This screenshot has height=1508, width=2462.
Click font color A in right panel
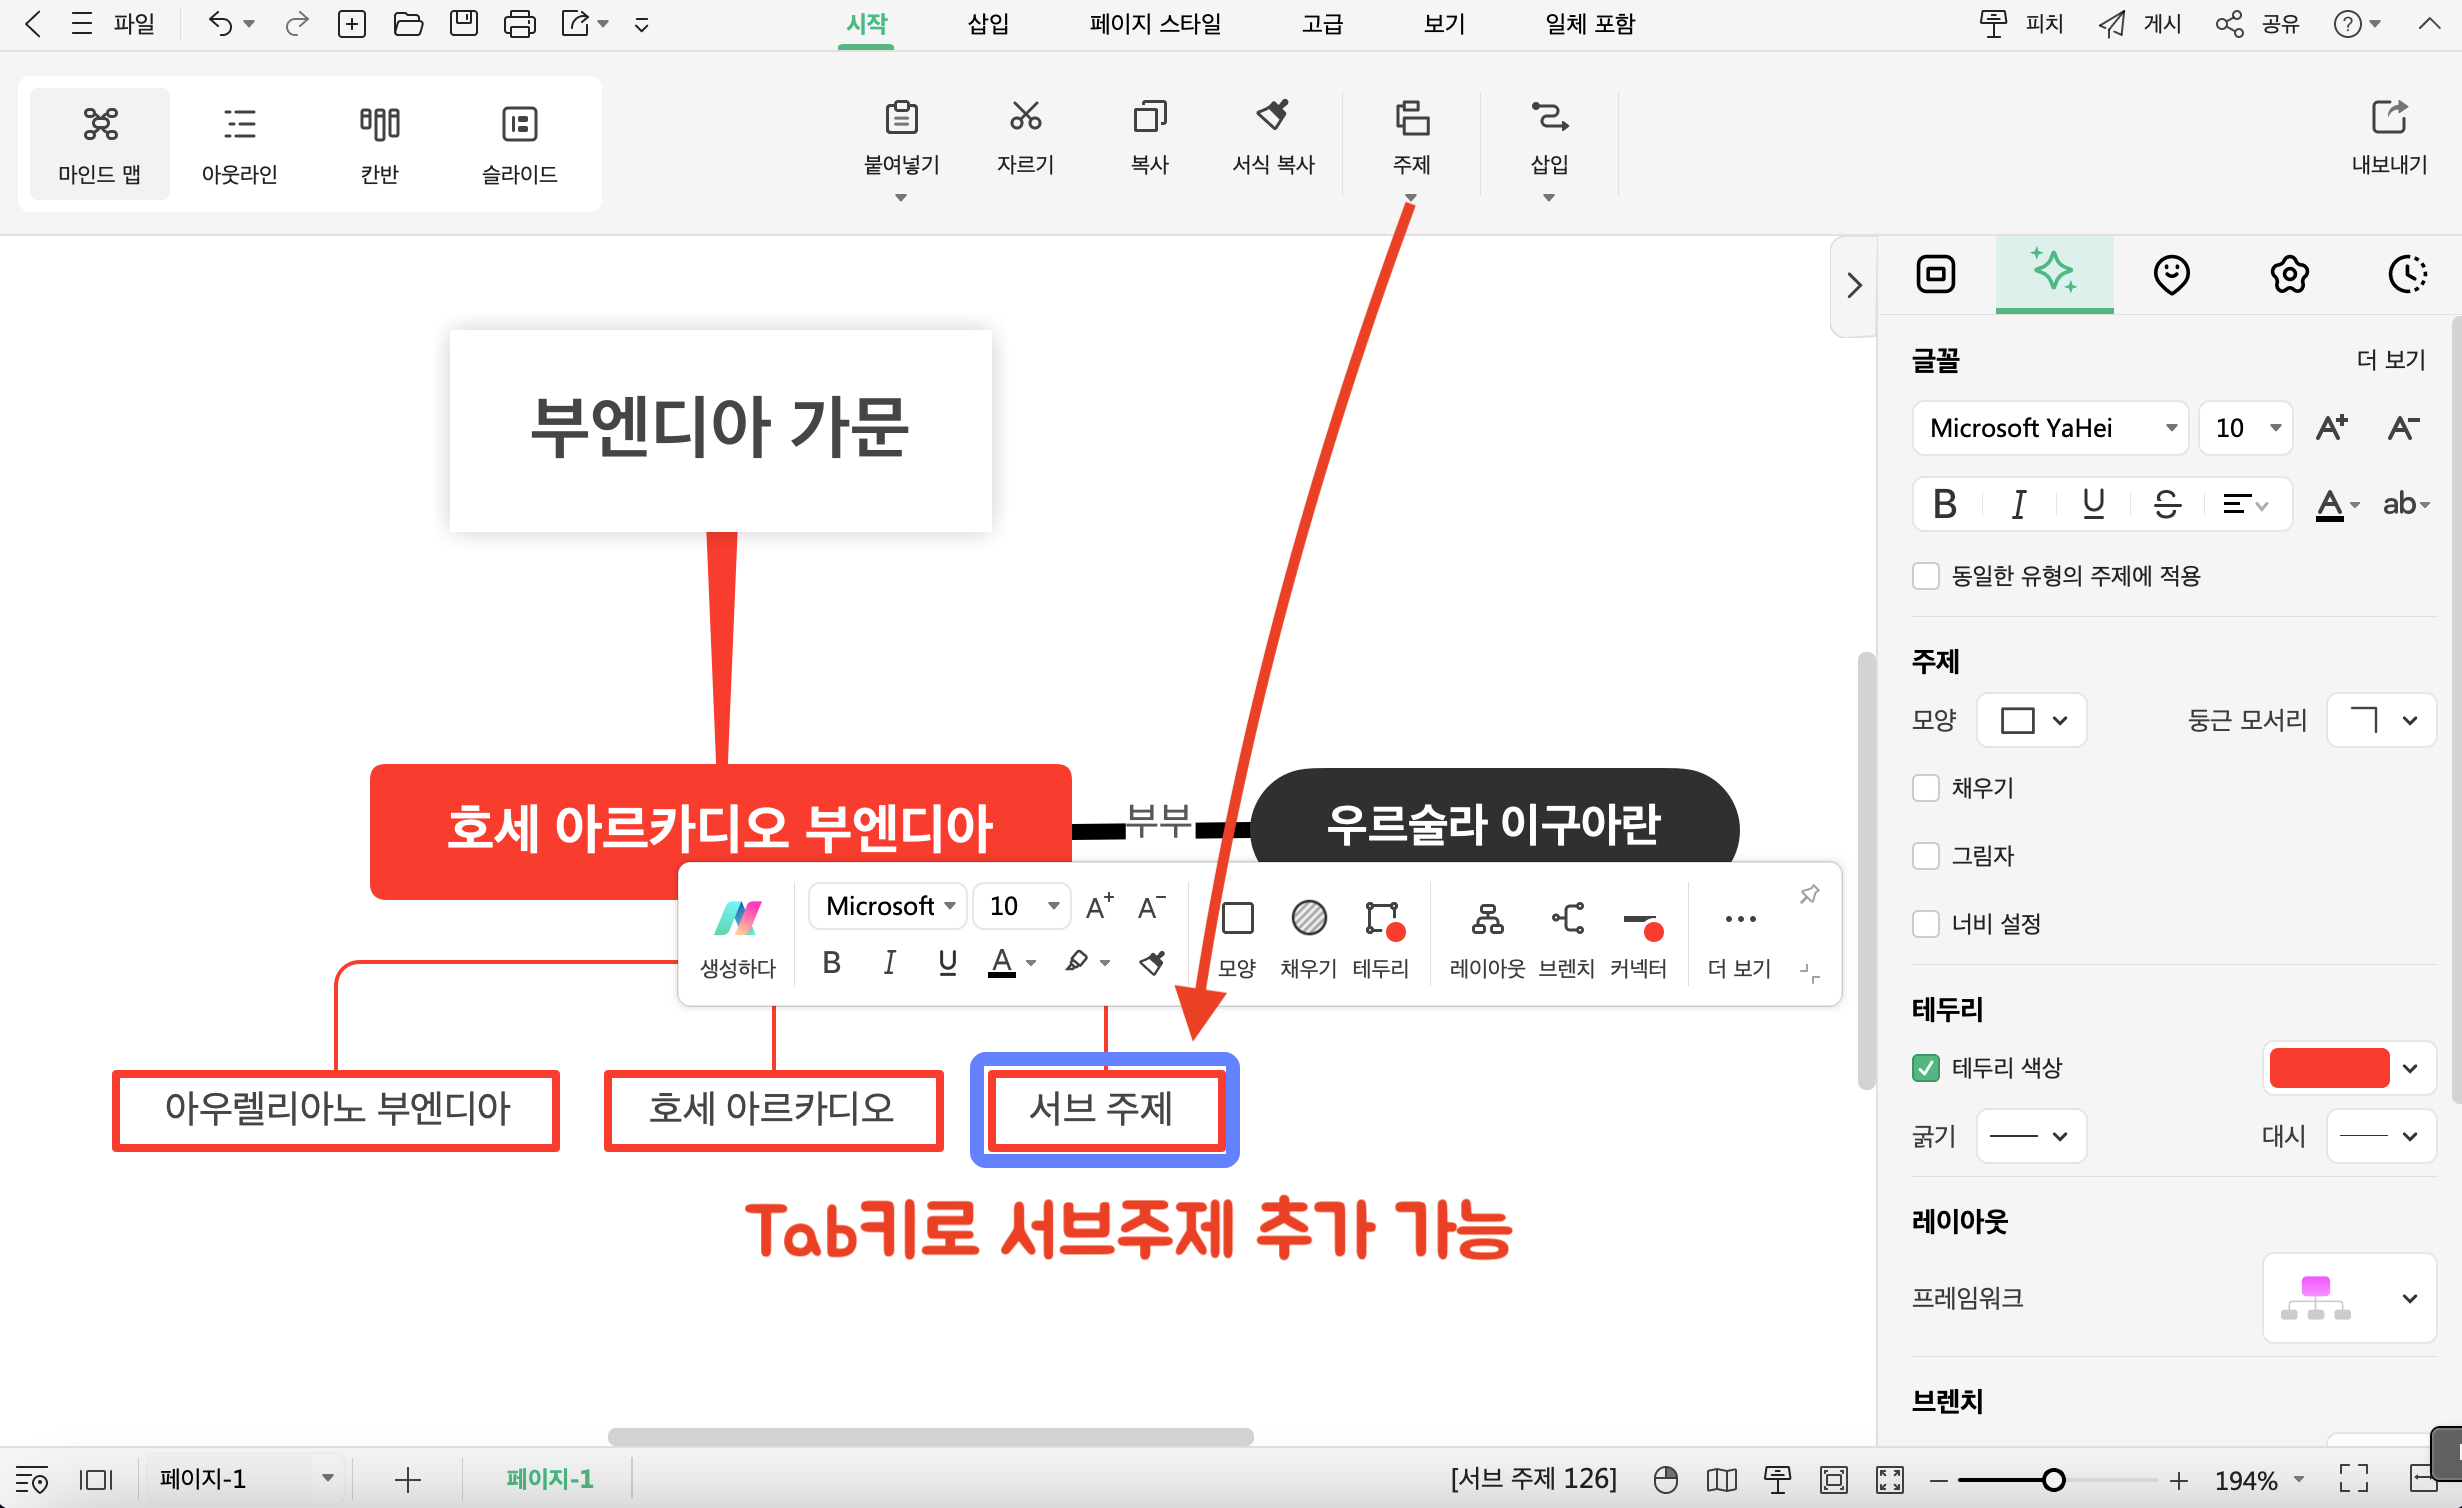(2330, 504)
